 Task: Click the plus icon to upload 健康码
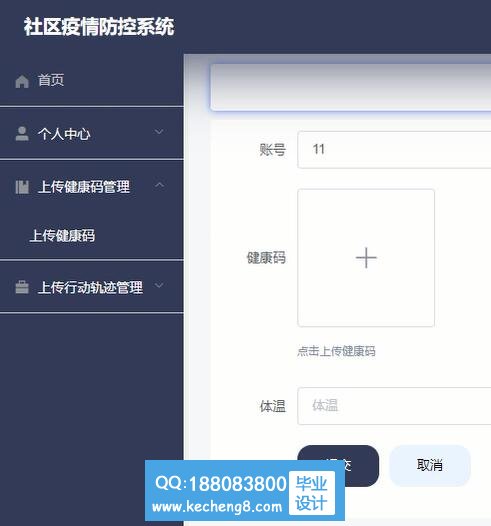(366, 258)
